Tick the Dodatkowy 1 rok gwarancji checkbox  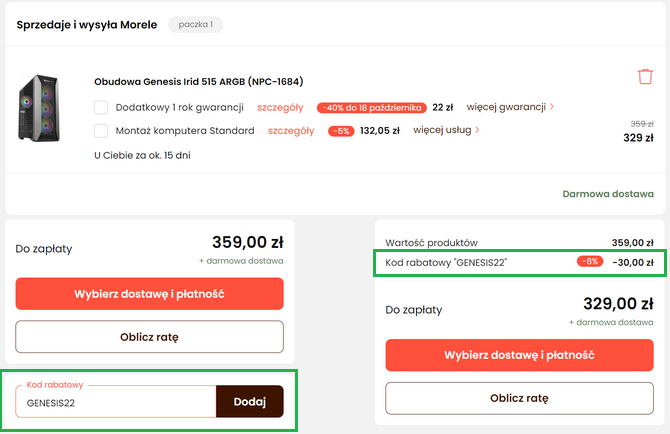click(101, 107)
